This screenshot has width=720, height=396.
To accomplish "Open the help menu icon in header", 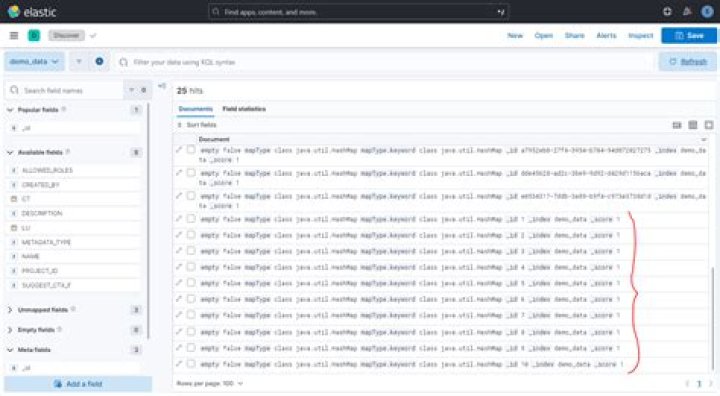I will pyautogui.click(x=667, y=12).
